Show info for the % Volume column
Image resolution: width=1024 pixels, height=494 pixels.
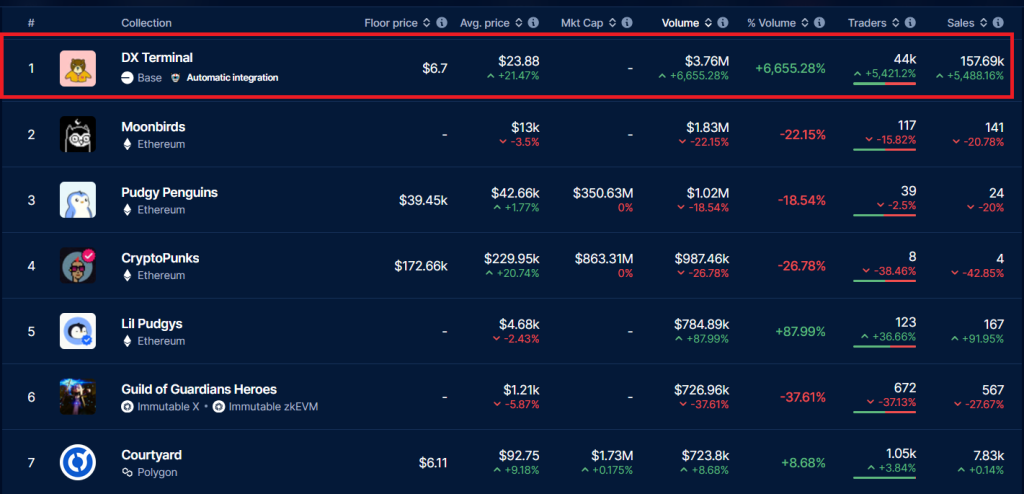point(818,22)
